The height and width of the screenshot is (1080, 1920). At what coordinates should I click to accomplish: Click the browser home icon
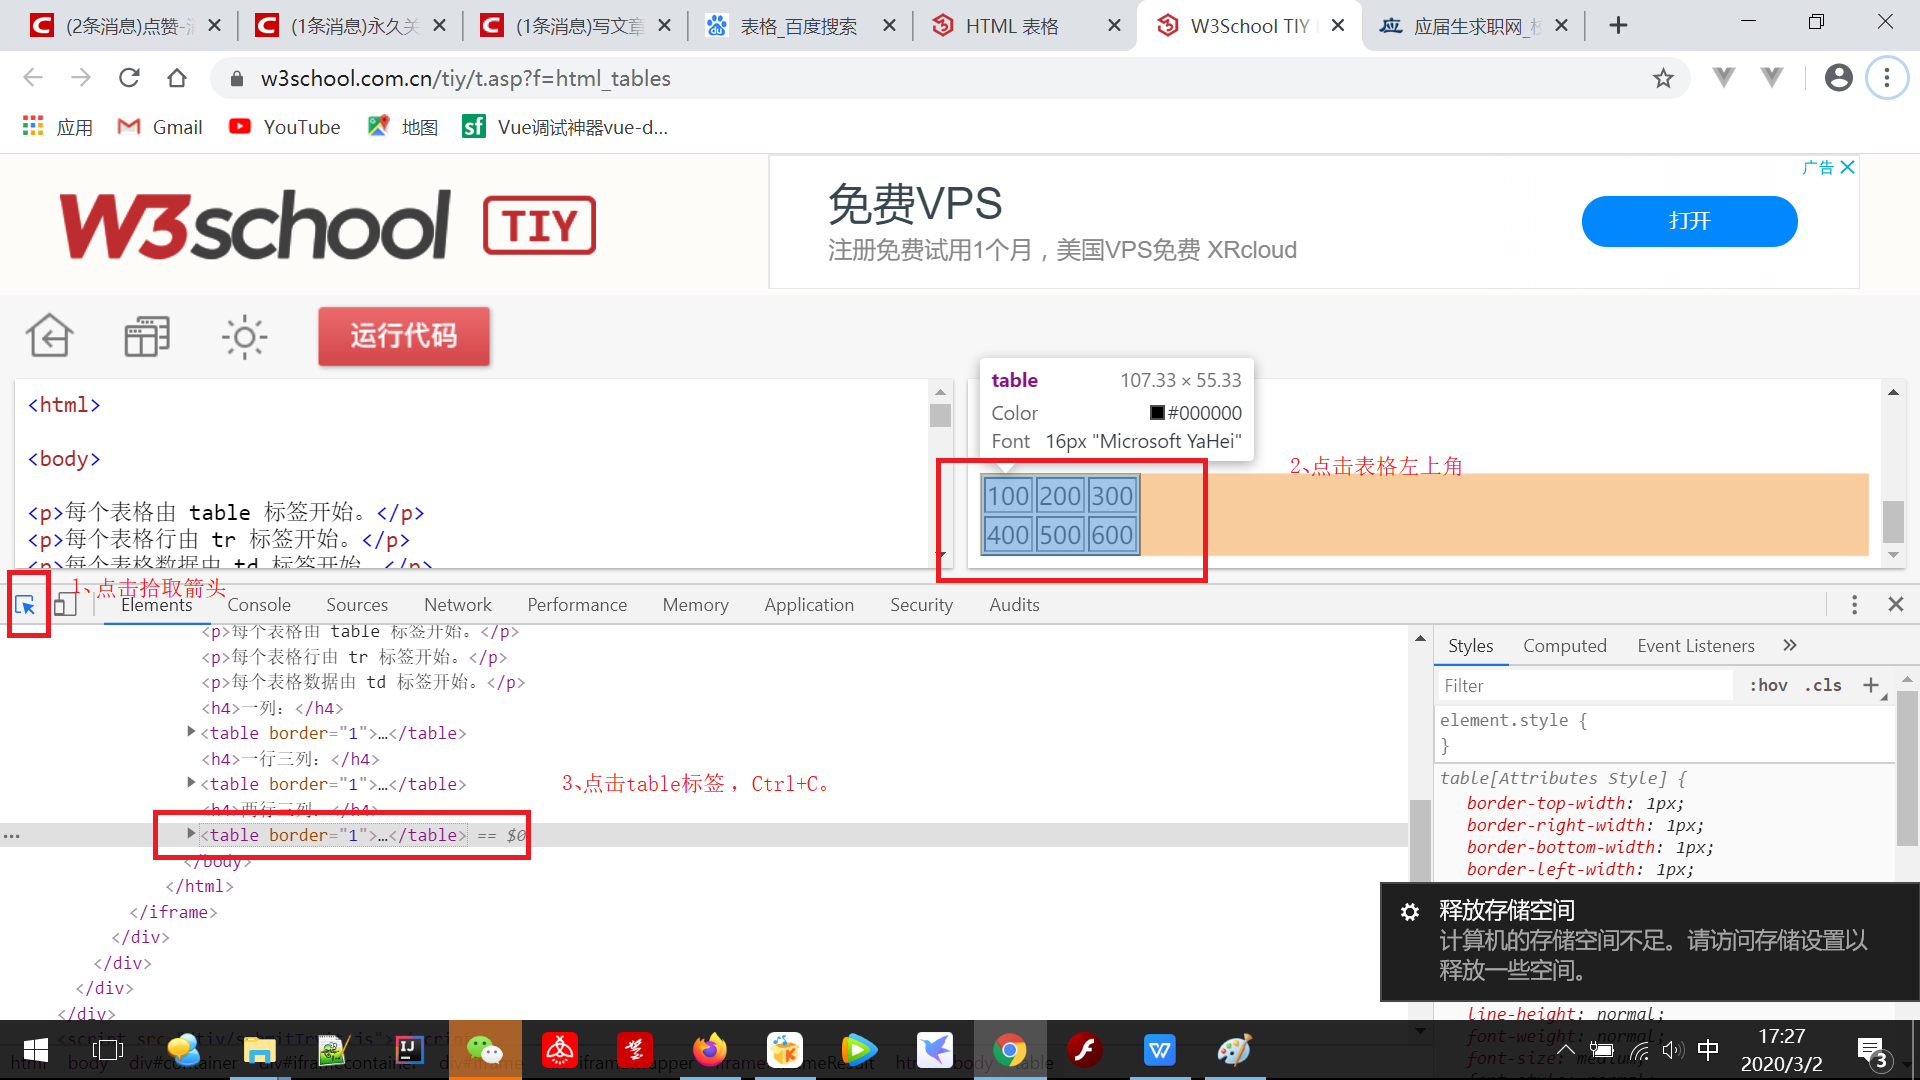click(177, 78)
